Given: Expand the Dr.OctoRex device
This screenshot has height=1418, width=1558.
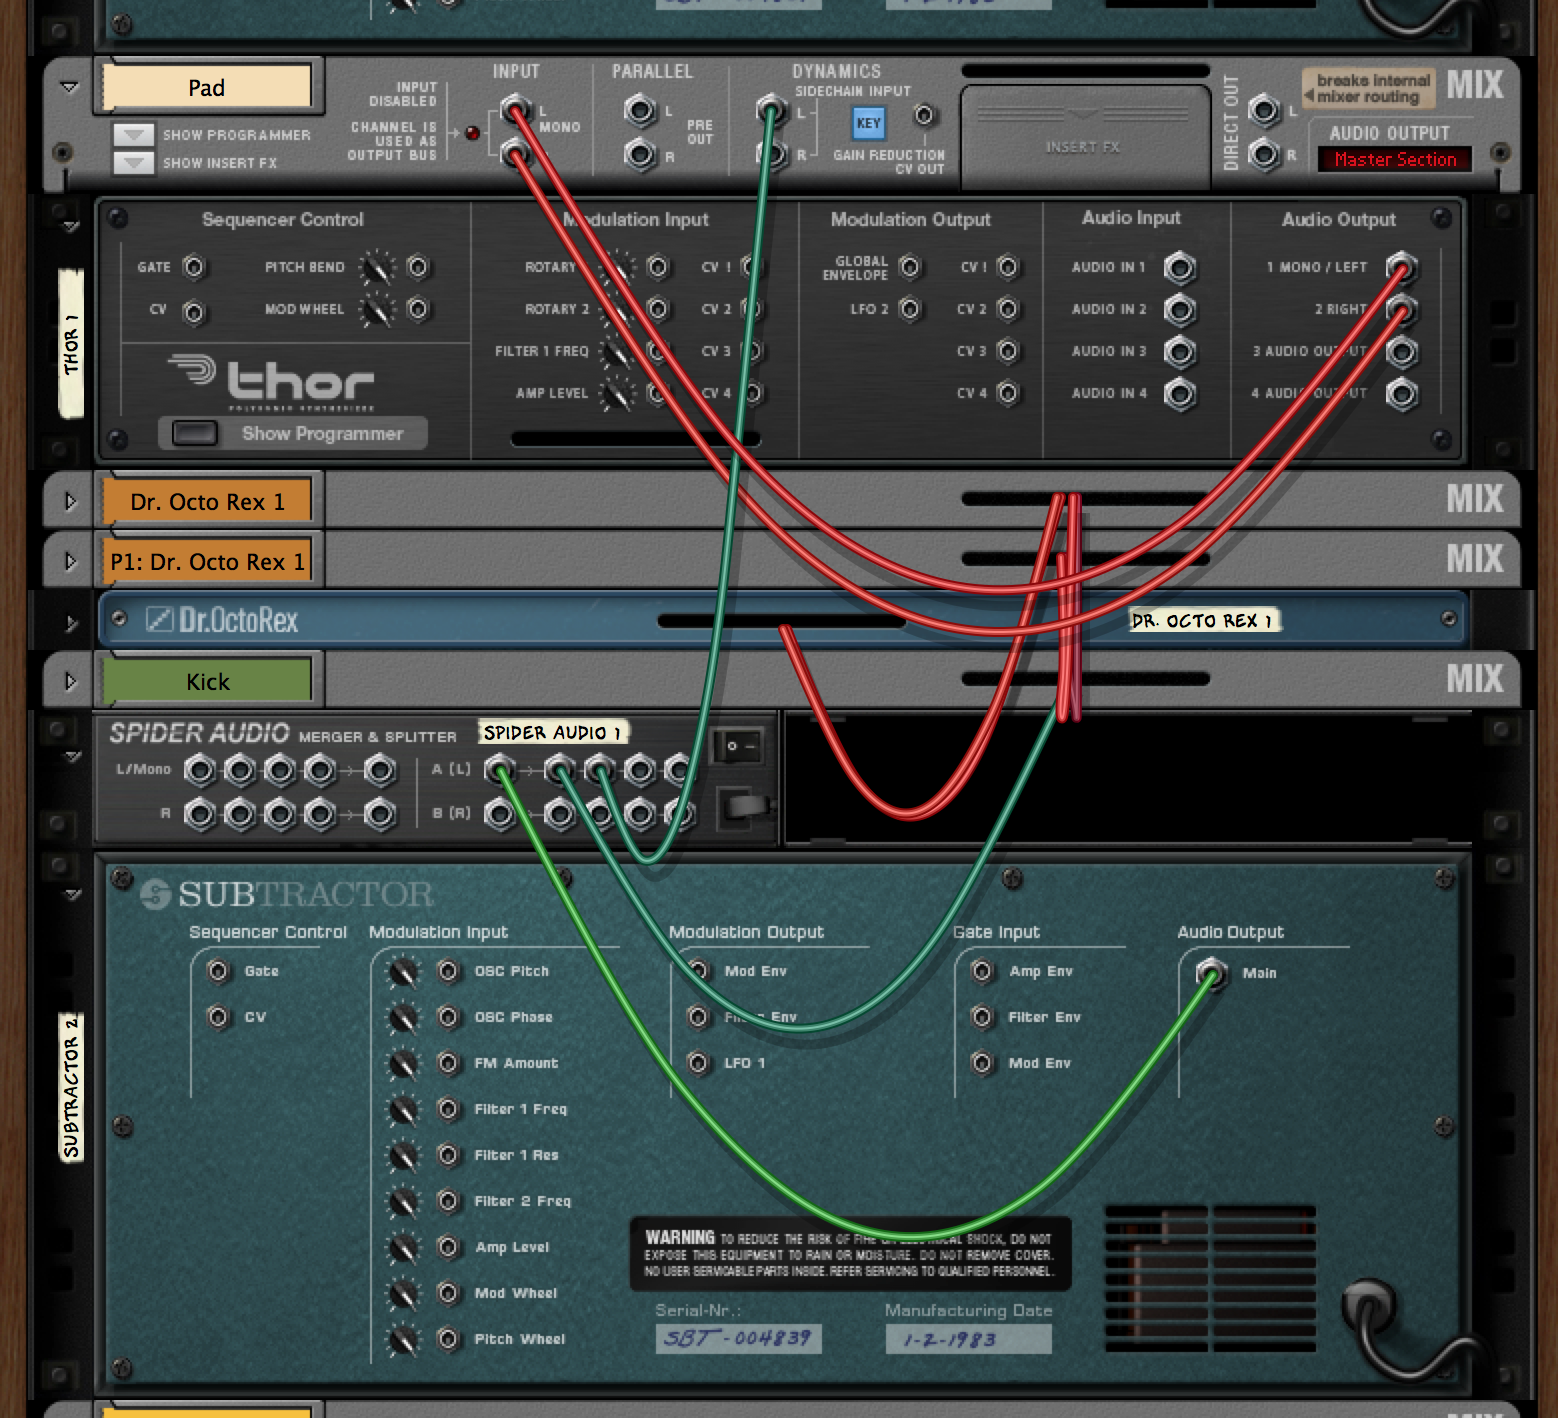Looking at the screenshot, I should pos(71,623).
